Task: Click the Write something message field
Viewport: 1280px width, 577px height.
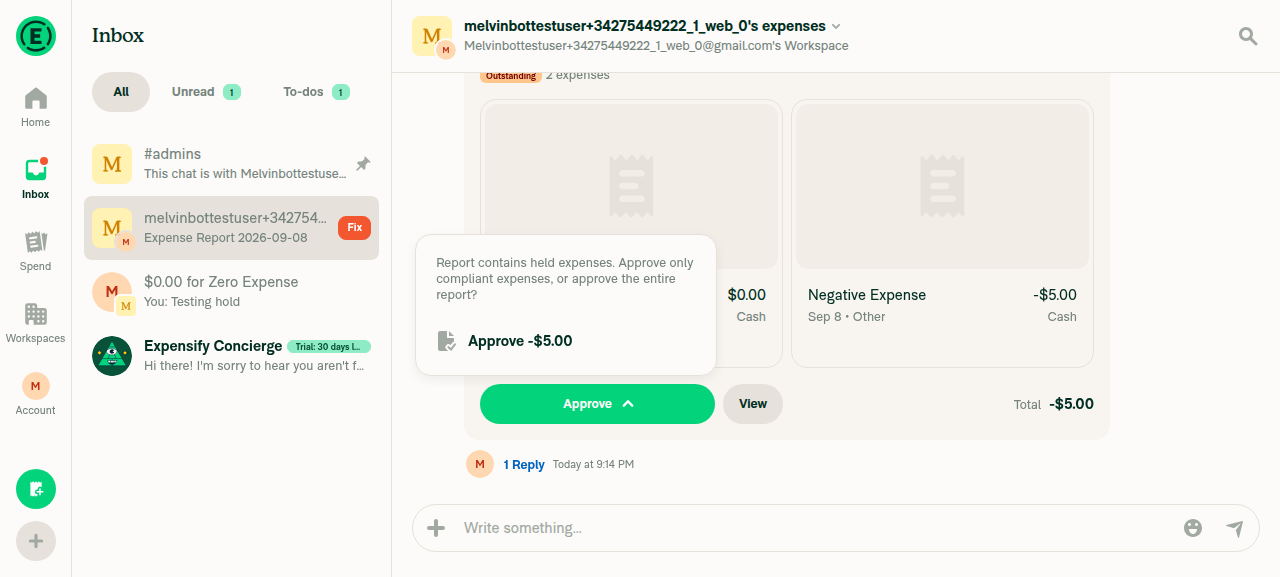Action: pos(815,528)
